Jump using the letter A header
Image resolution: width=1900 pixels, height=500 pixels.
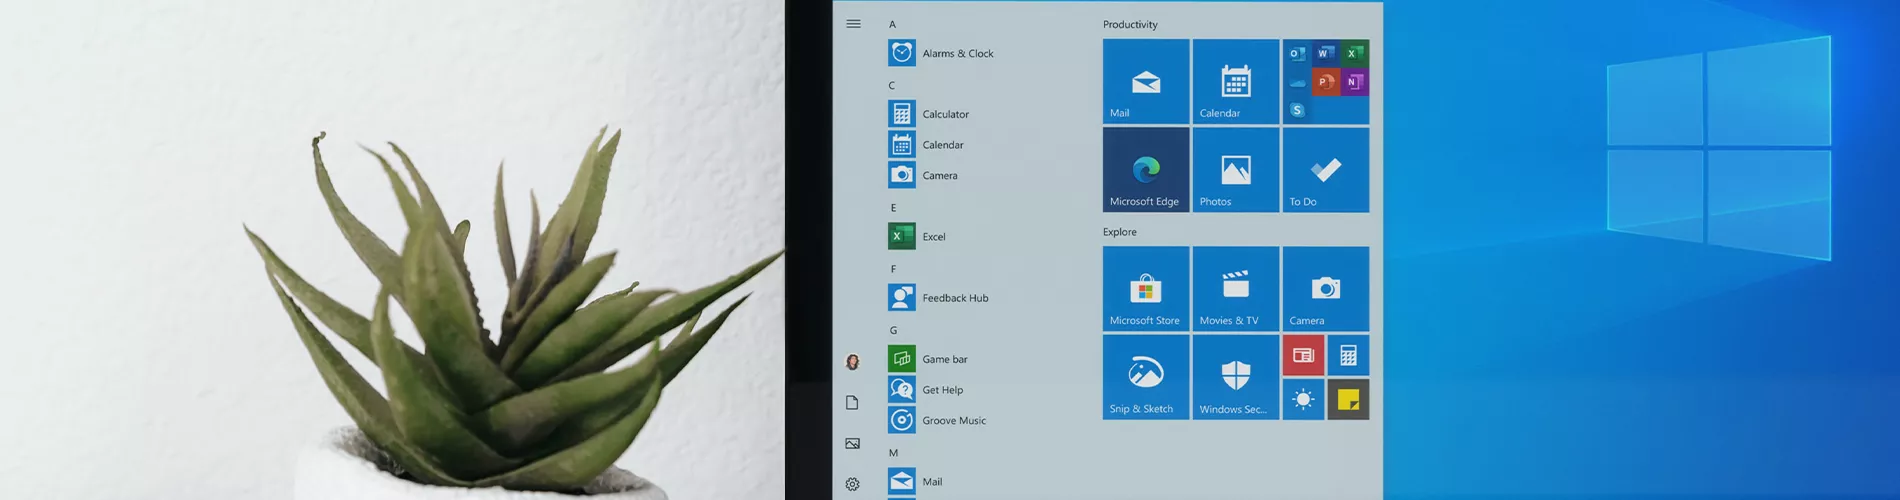[892, 24]
